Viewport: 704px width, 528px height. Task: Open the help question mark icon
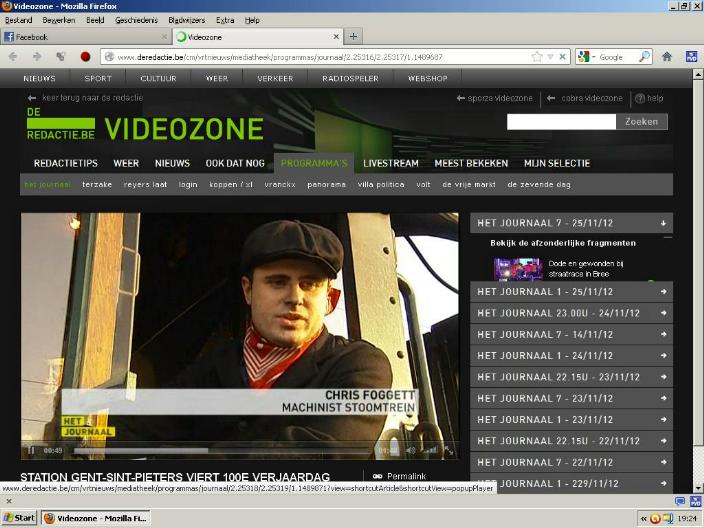point(640,98)
